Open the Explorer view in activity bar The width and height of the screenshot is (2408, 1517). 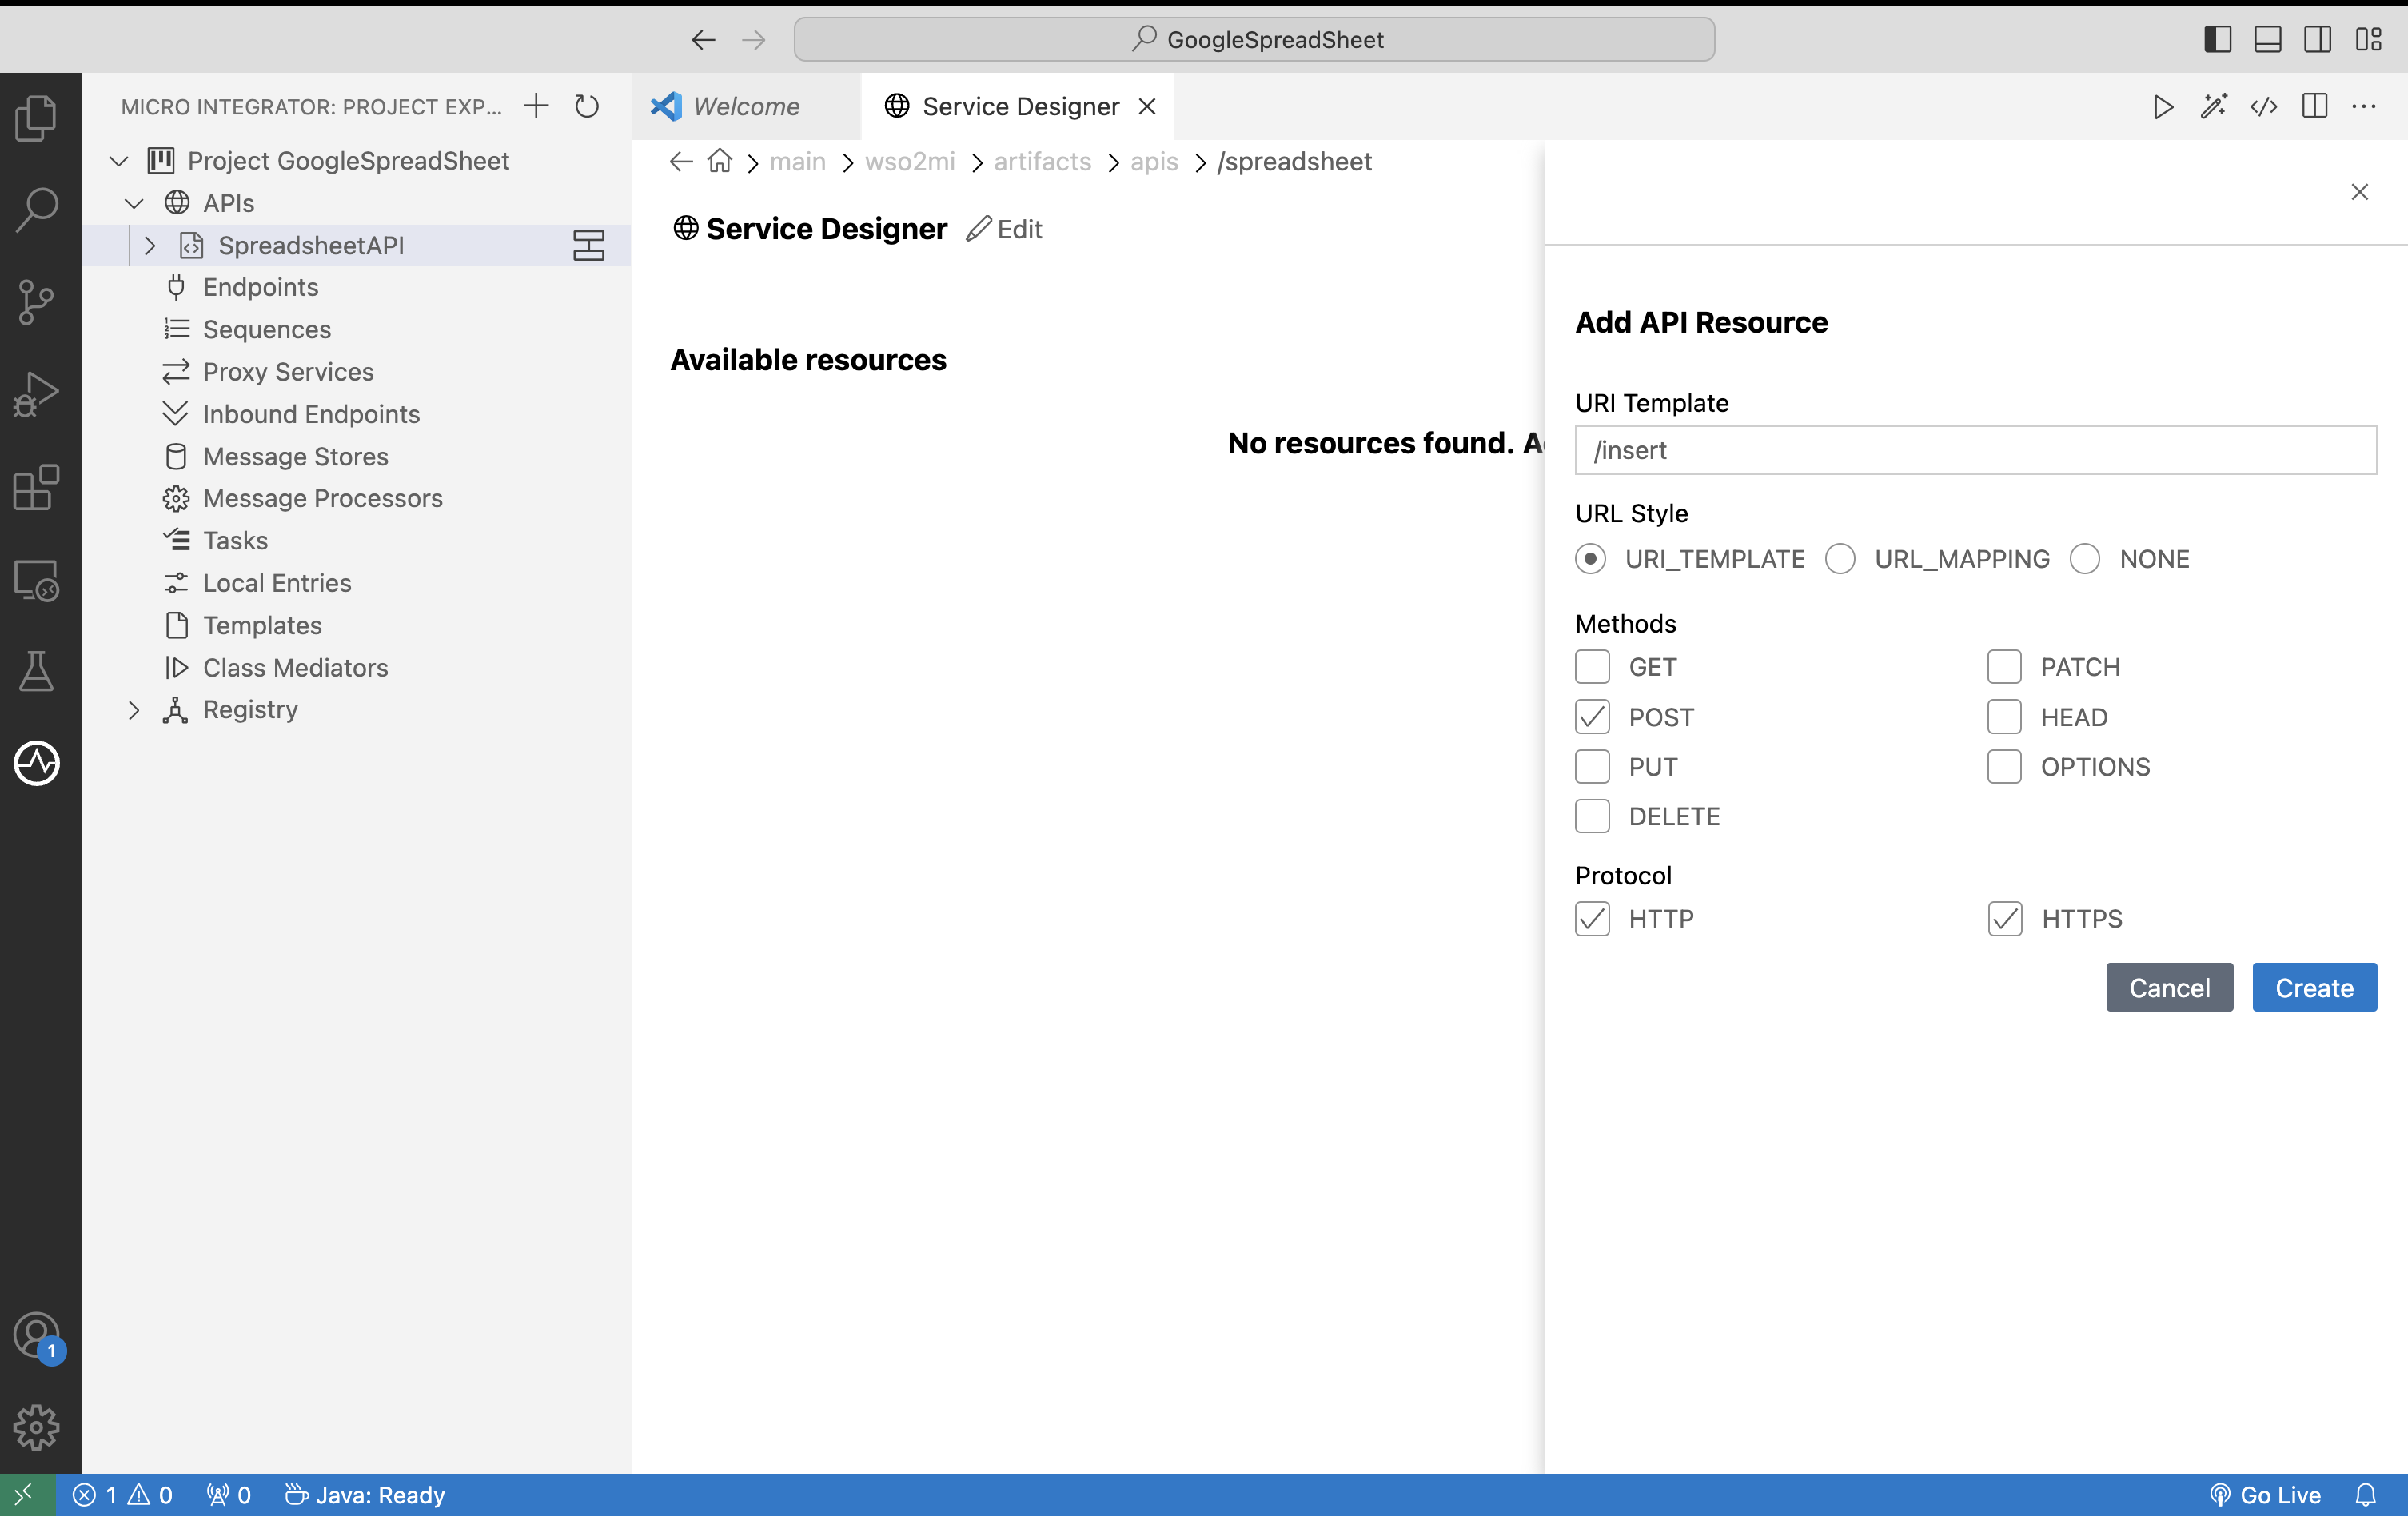click(x=37, y=118)
